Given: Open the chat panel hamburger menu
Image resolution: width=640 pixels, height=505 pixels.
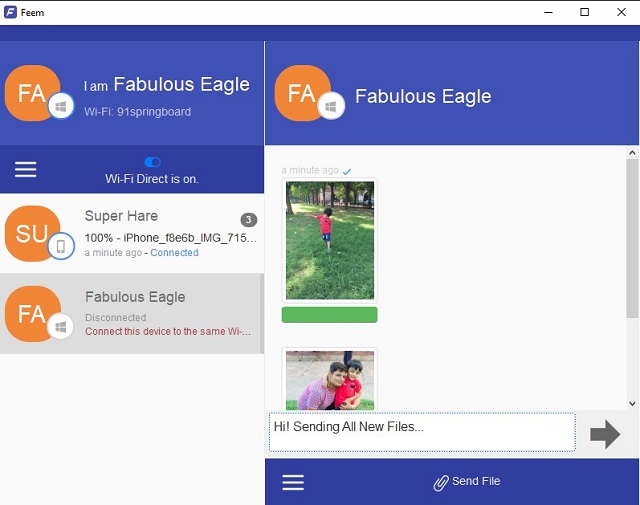Looking at the screenshot, I should pyautogui.click(x=293, y=482).
